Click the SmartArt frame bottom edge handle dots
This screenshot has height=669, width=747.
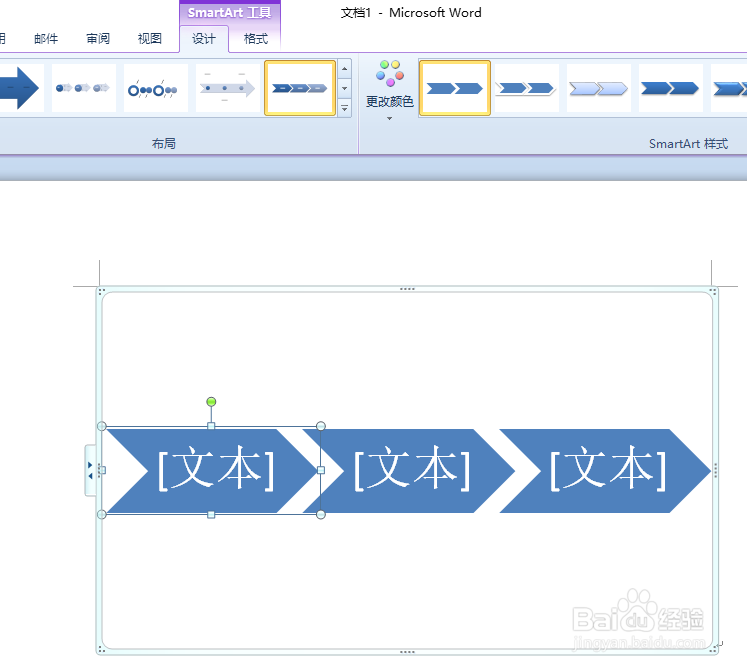tap(407, 652)
